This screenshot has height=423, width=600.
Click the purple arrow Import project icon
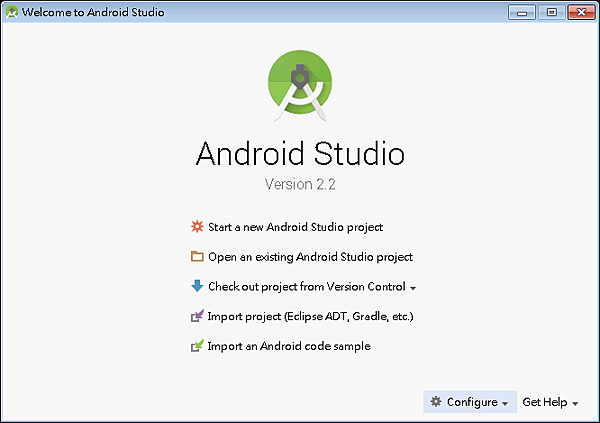pos(197,316)
